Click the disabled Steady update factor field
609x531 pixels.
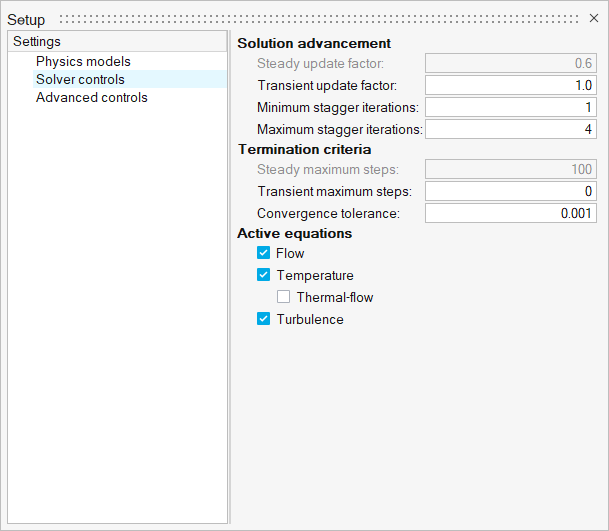(511, 64)
